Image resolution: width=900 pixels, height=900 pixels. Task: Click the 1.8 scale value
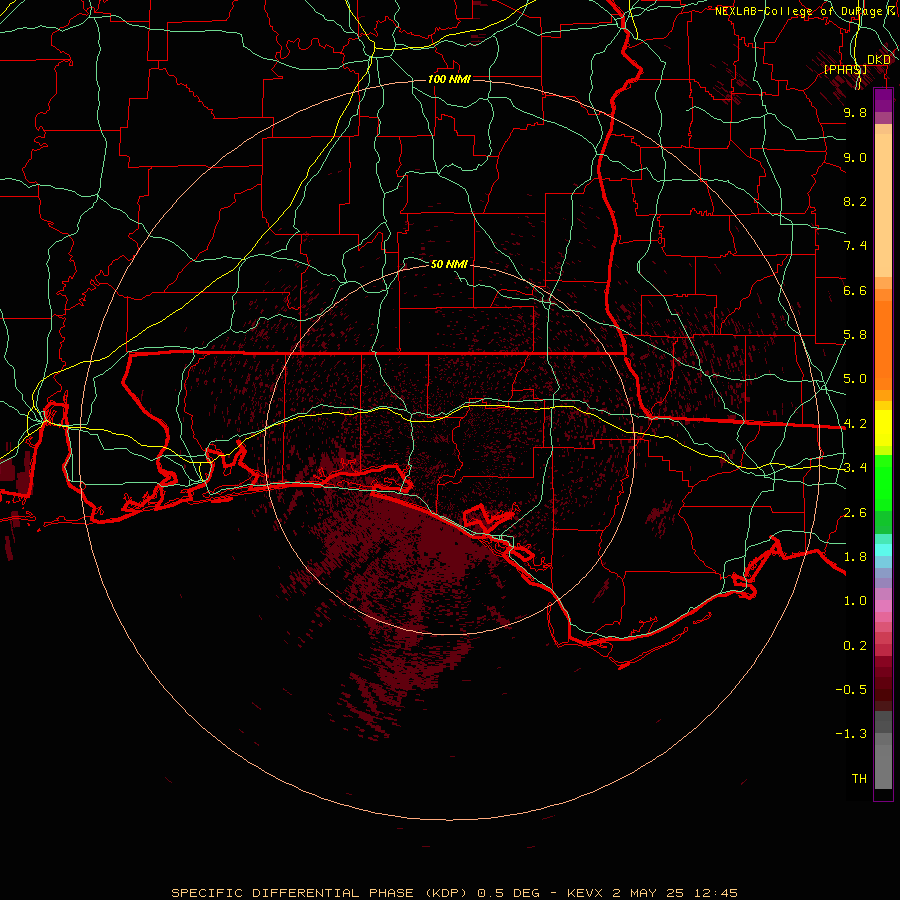coord(855,557)
